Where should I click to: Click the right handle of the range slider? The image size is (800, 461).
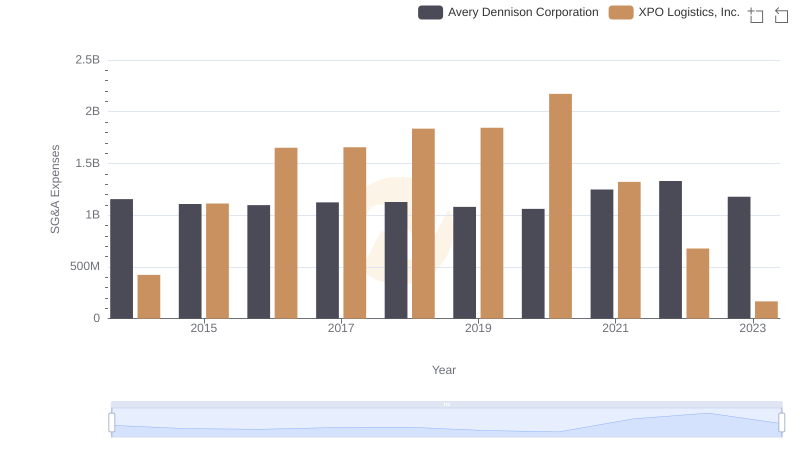click(781, 422)
